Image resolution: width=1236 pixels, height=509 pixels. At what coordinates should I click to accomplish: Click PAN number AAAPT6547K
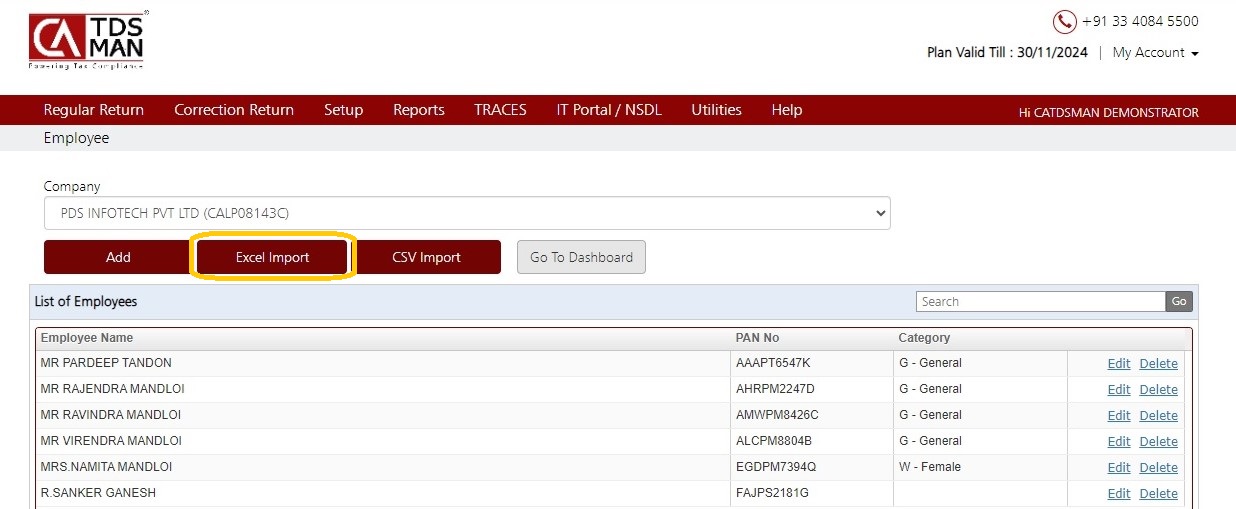[x=773, y=363]
